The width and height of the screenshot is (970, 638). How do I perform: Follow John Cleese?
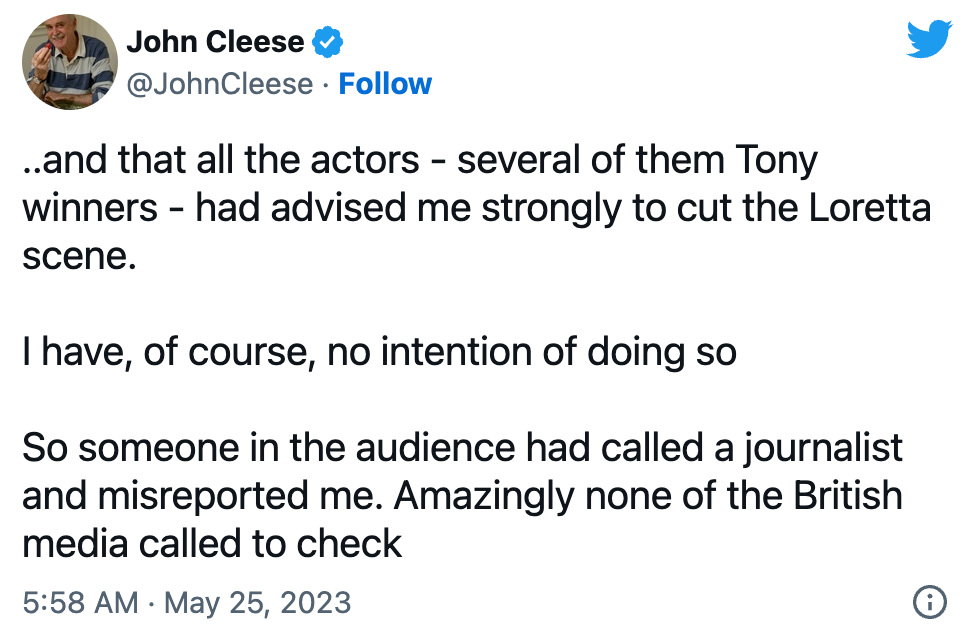pos(385,84)
